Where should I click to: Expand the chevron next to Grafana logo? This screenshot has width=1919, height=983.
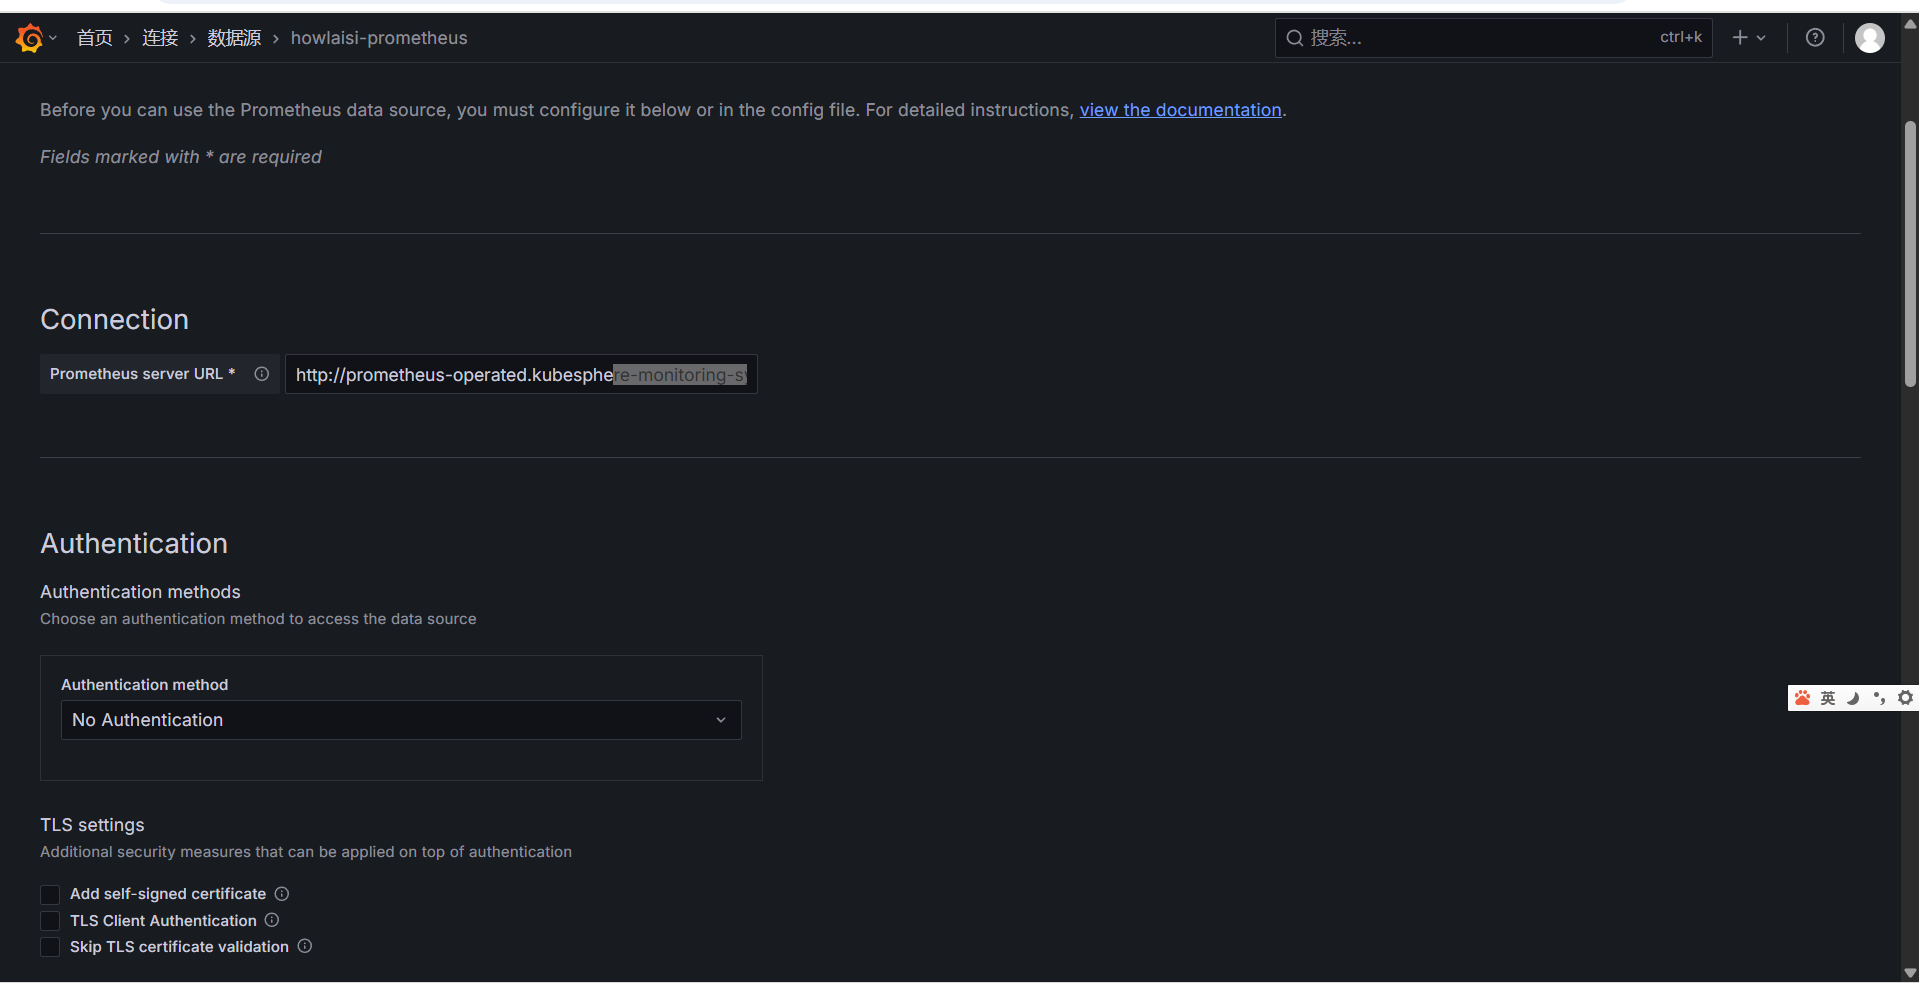[53, 38]
